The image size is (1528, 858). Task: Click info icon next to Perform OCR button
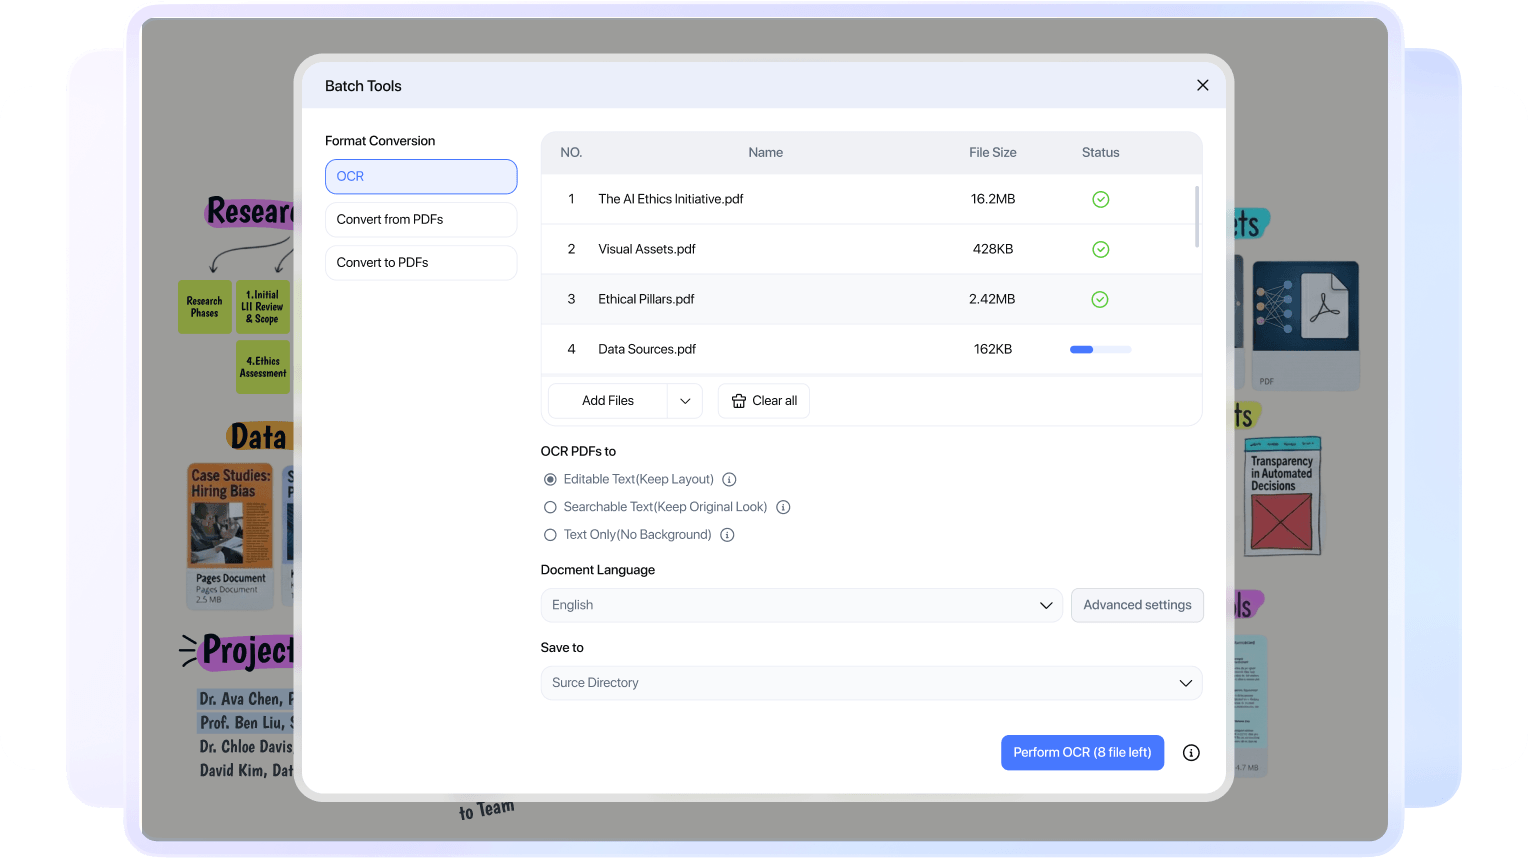pyautogui.click(x=1190, y=753)
